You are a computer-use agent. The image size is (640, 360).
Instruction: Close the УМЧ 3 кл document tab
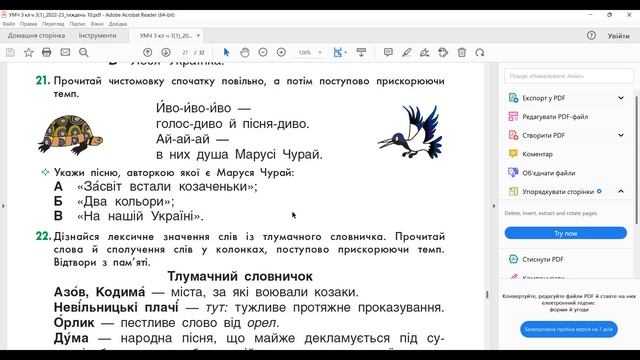(198, 36)
